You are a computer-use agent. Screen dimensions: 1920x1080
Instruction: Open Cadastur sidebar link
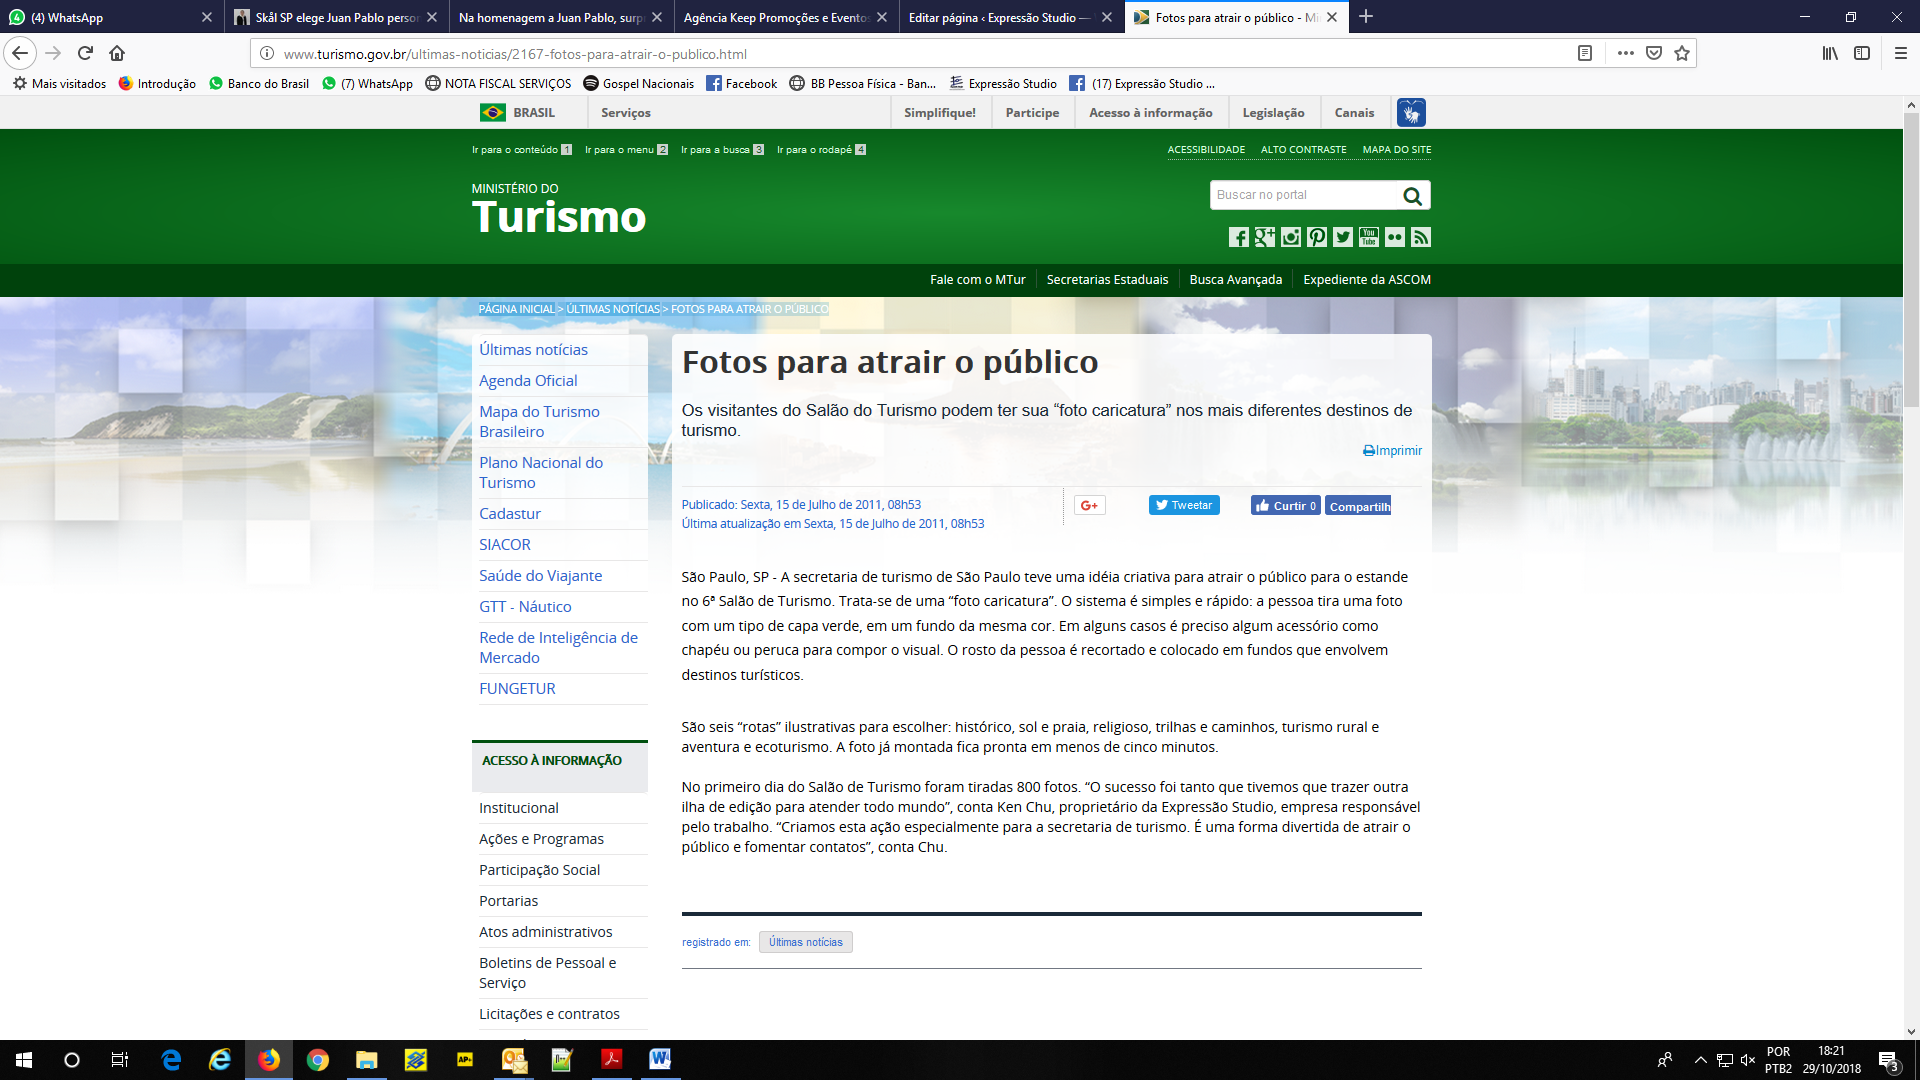(510, 514)
